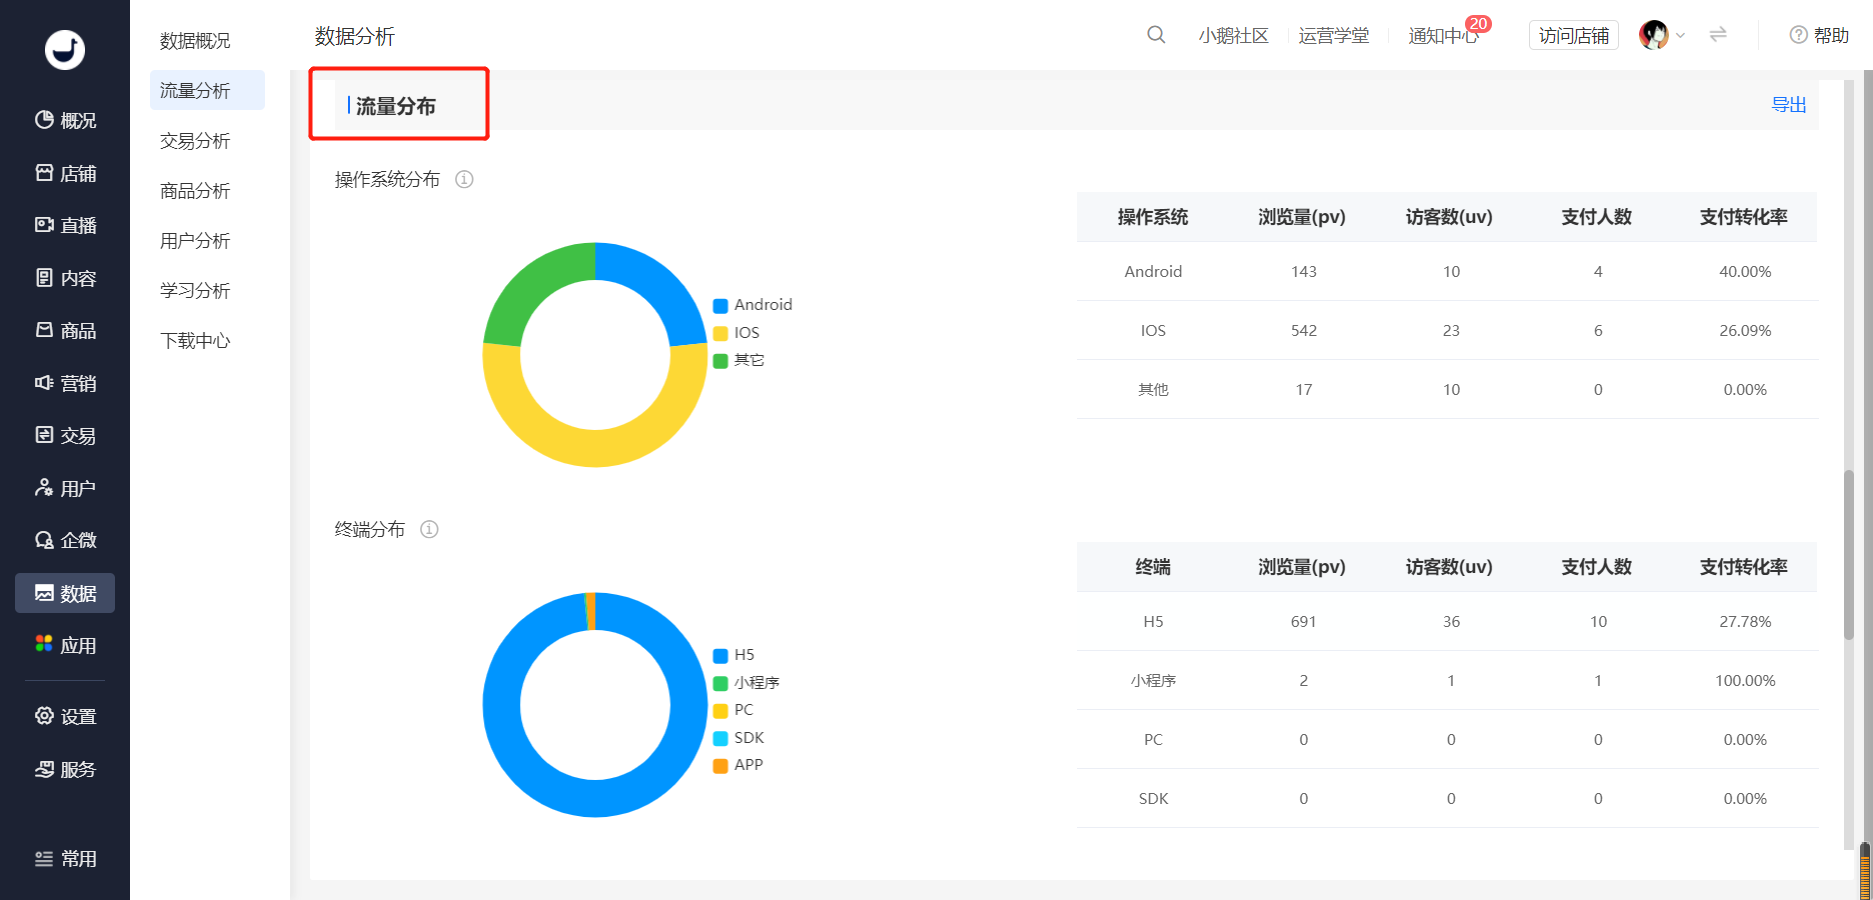Image resolution: width=1873 pixels, height=900 pixels.
Task: Toggle PC legend in terminal chart
Action: coord(733,710)
